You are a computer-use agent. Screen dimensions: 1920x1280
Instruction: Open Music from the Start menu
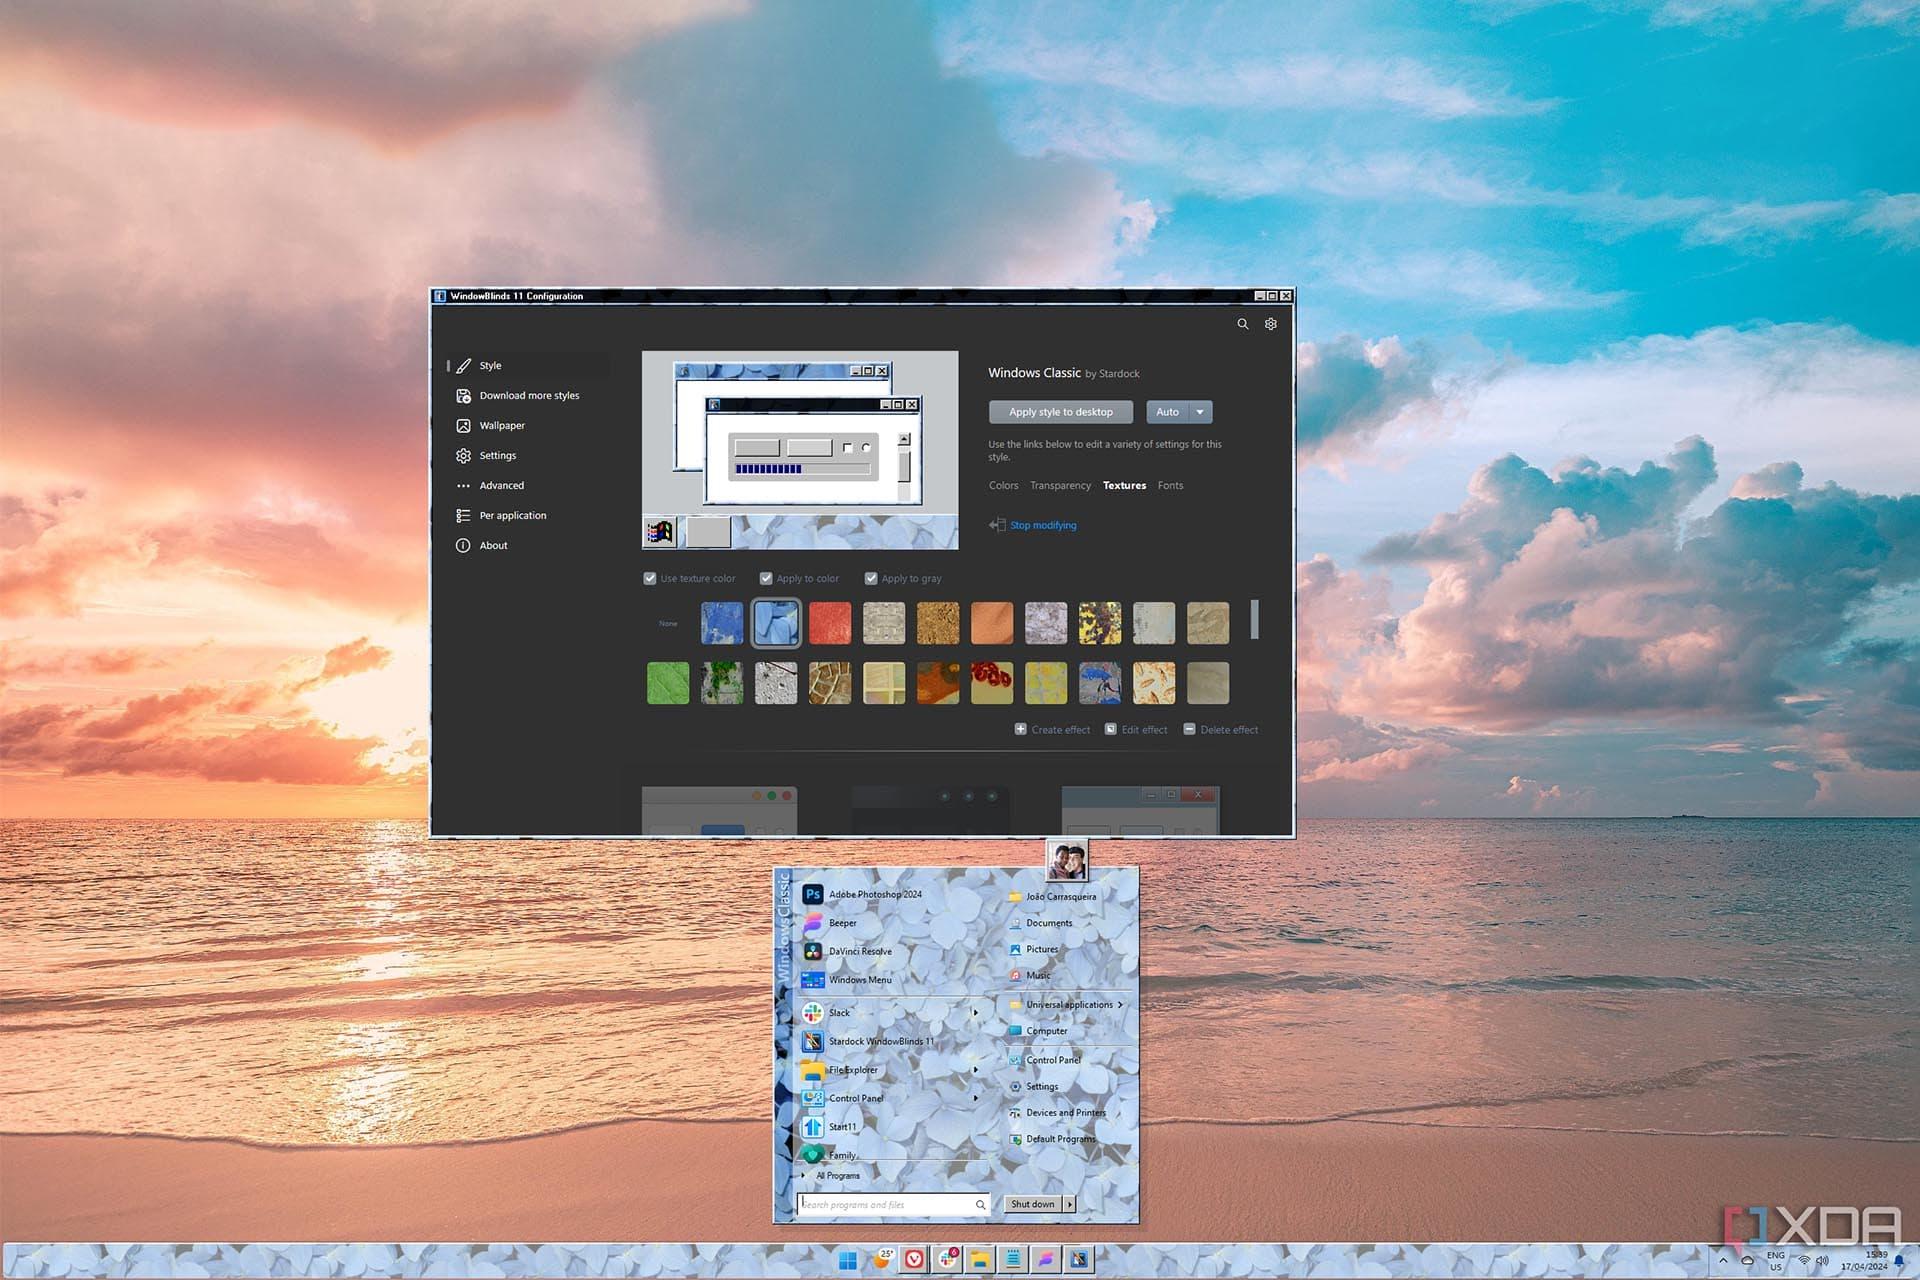[x=1038, y=975]
